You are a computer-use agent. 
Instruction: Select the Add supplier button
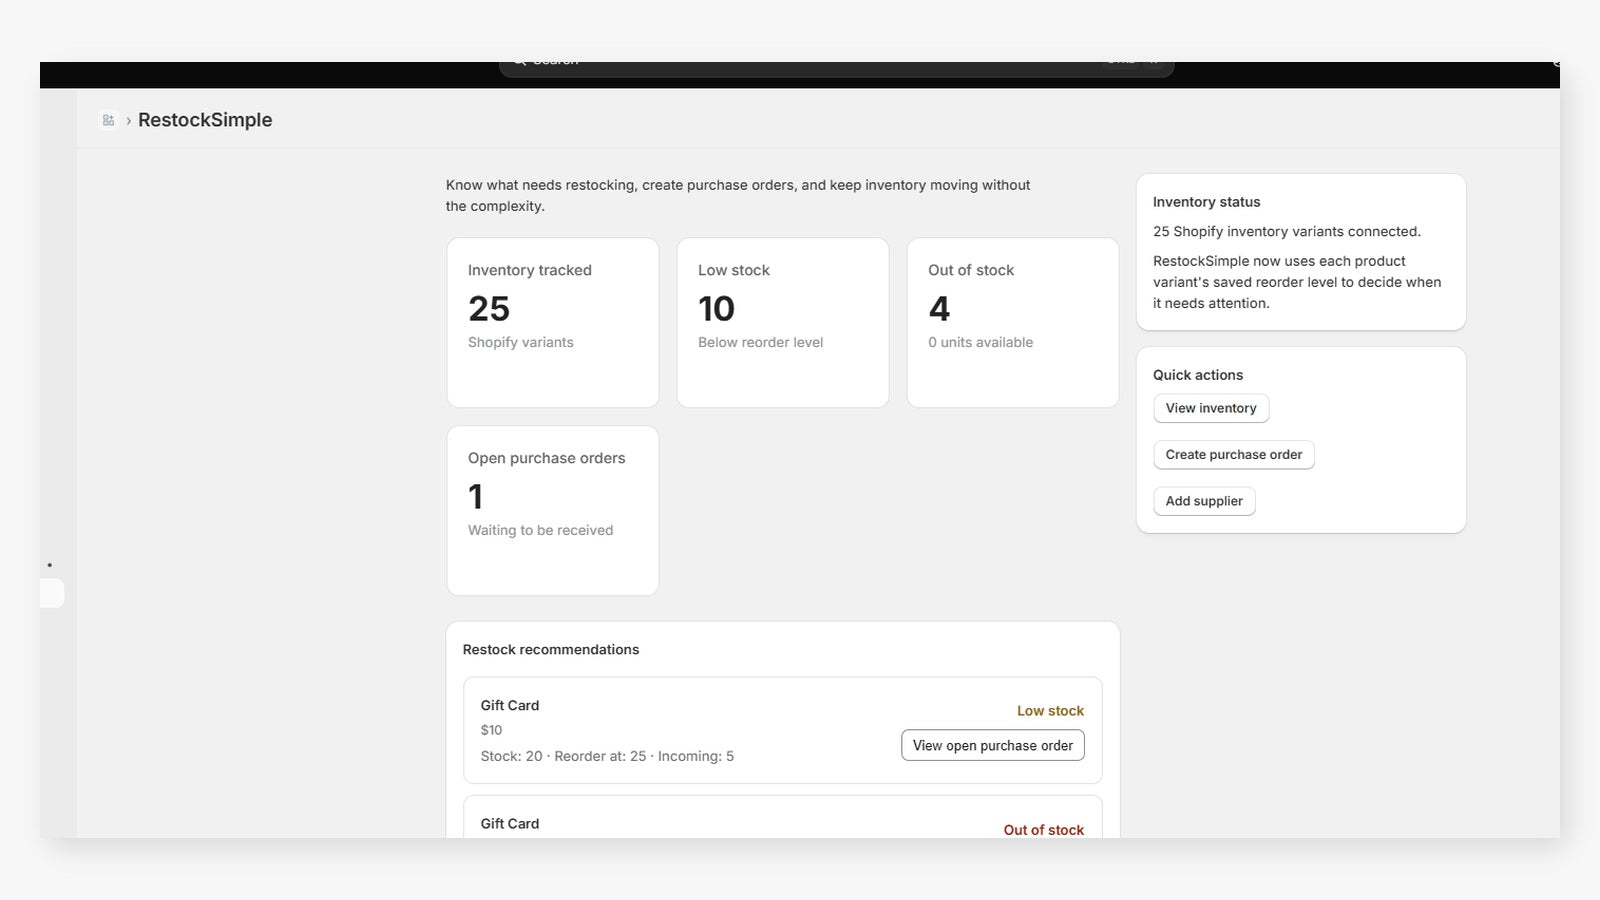[1204, 501]
